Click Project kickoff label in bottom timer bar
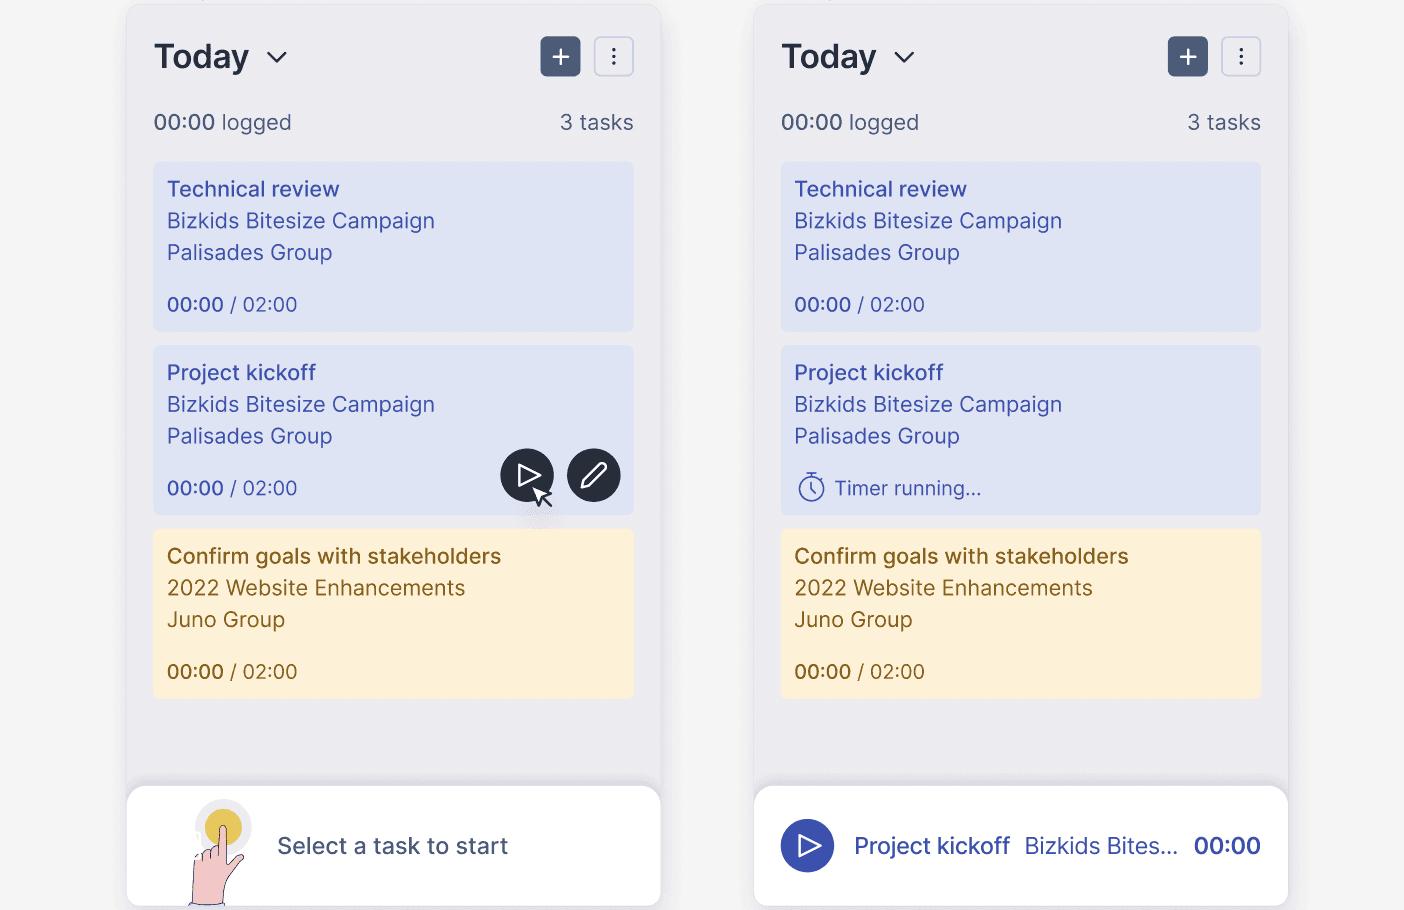 [x=931, y=846]
